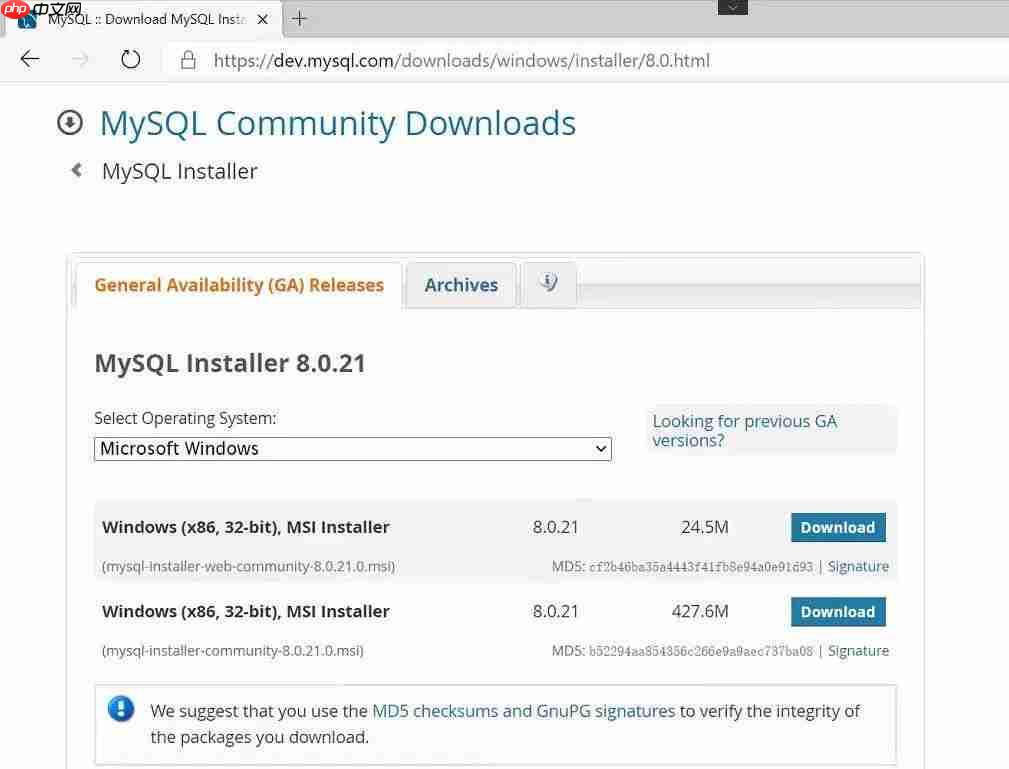
Task: Click the download circle icon beside MySQL Community Downloads
Action: pyautogui.click(x=69, y=122)
